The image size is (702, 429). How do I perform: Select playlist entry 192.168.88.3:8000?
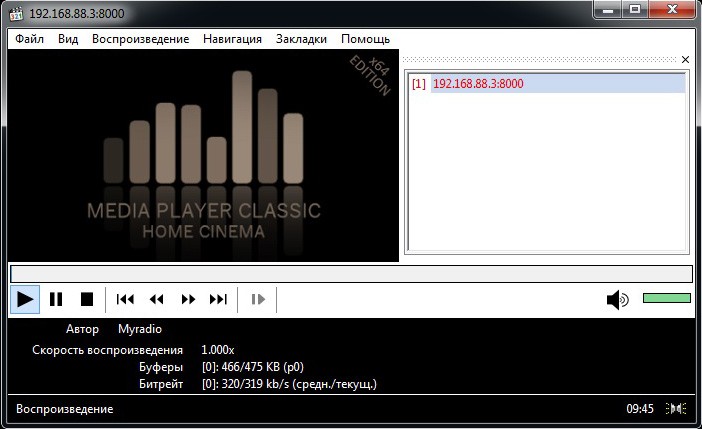pyautogui.click(x=477, y=85)
